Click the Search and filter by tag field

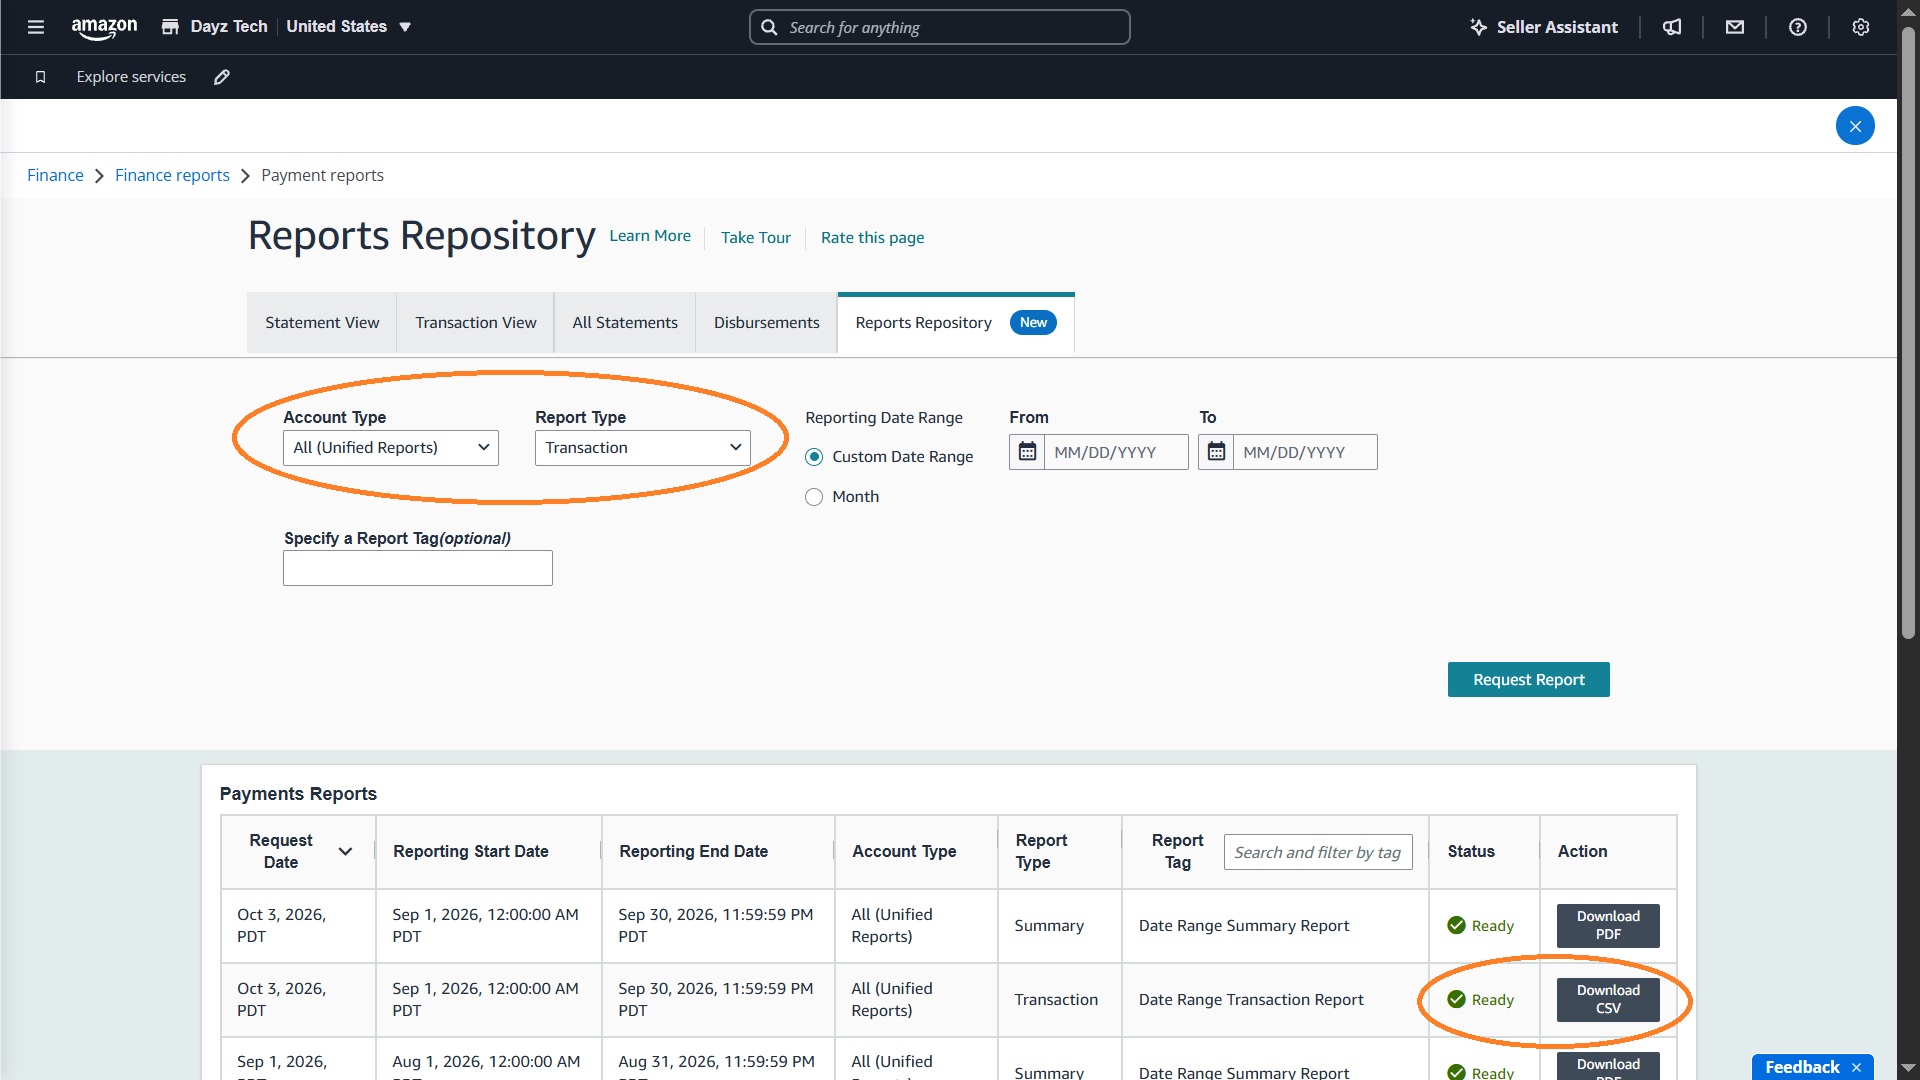(x=1318, y=852)
